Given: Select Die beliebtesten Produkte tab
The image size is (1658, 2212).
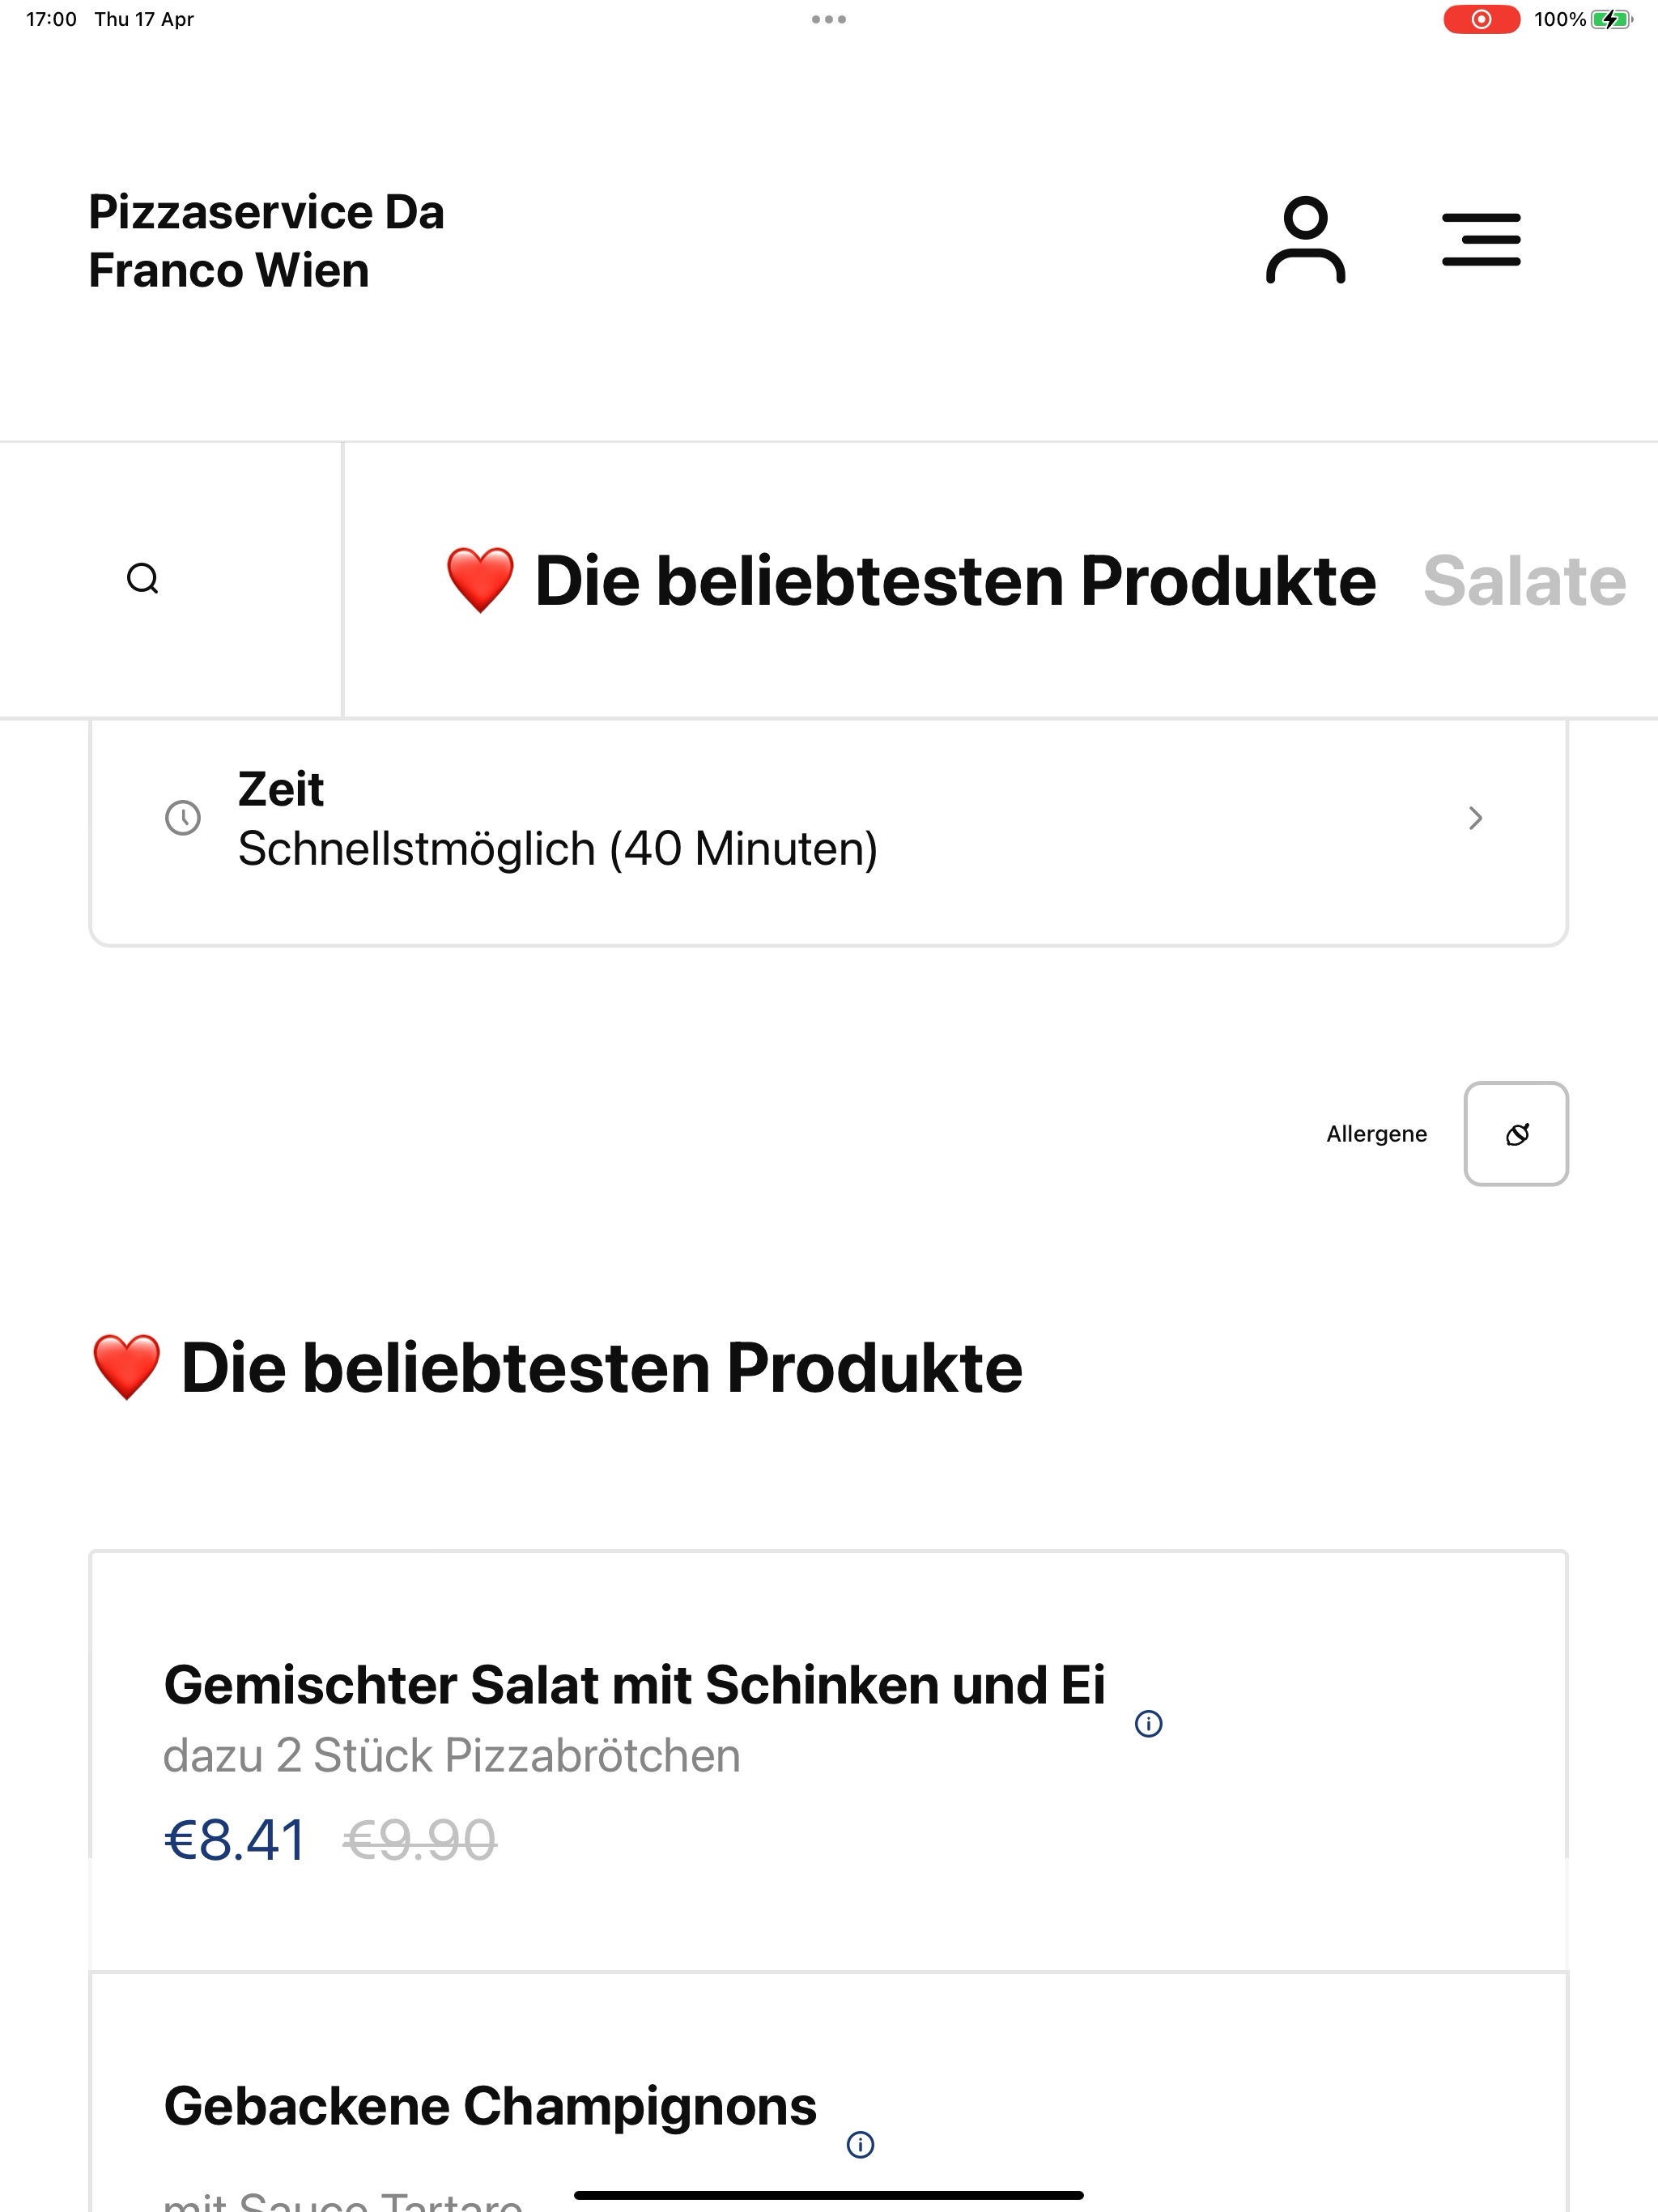Looking at the screenshot, I should click(910, 581).
